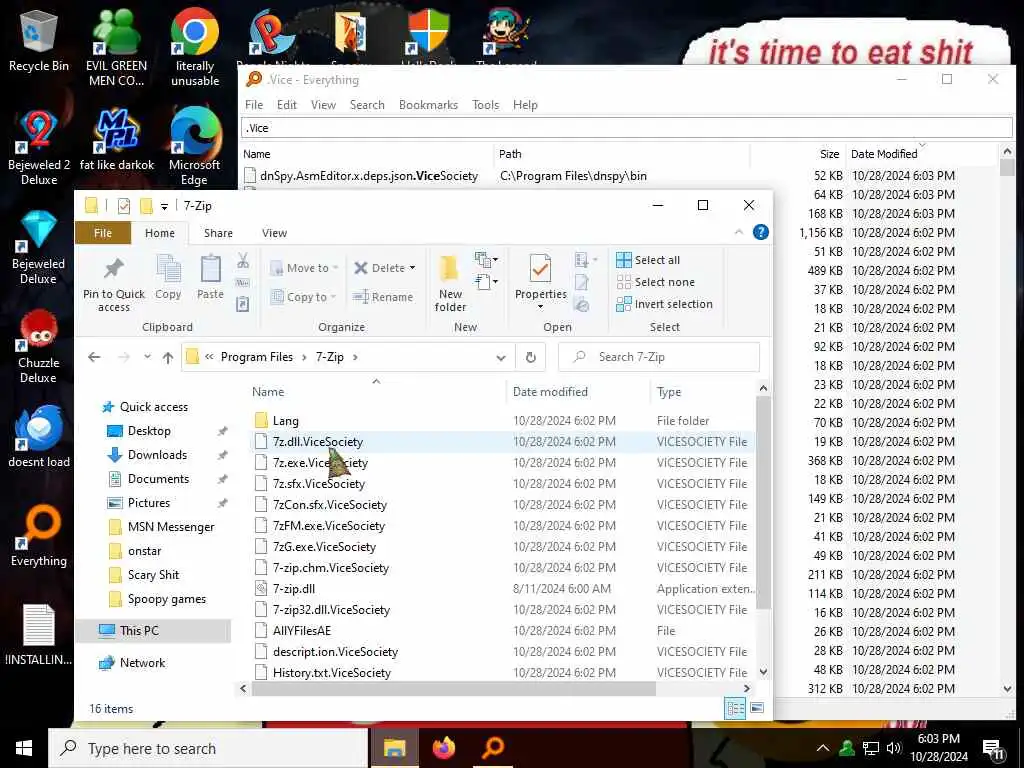Click the horizontal scrollbar in file list

453,688
